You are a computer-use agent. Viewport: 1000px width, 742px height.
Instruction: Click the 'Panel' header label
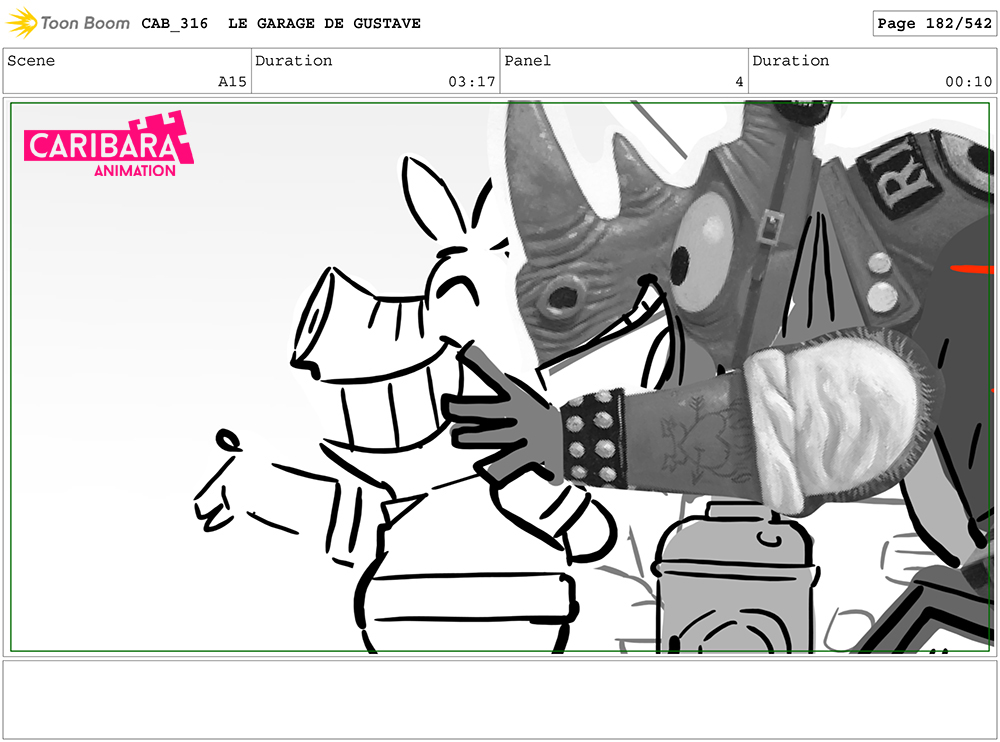[527, 61]
